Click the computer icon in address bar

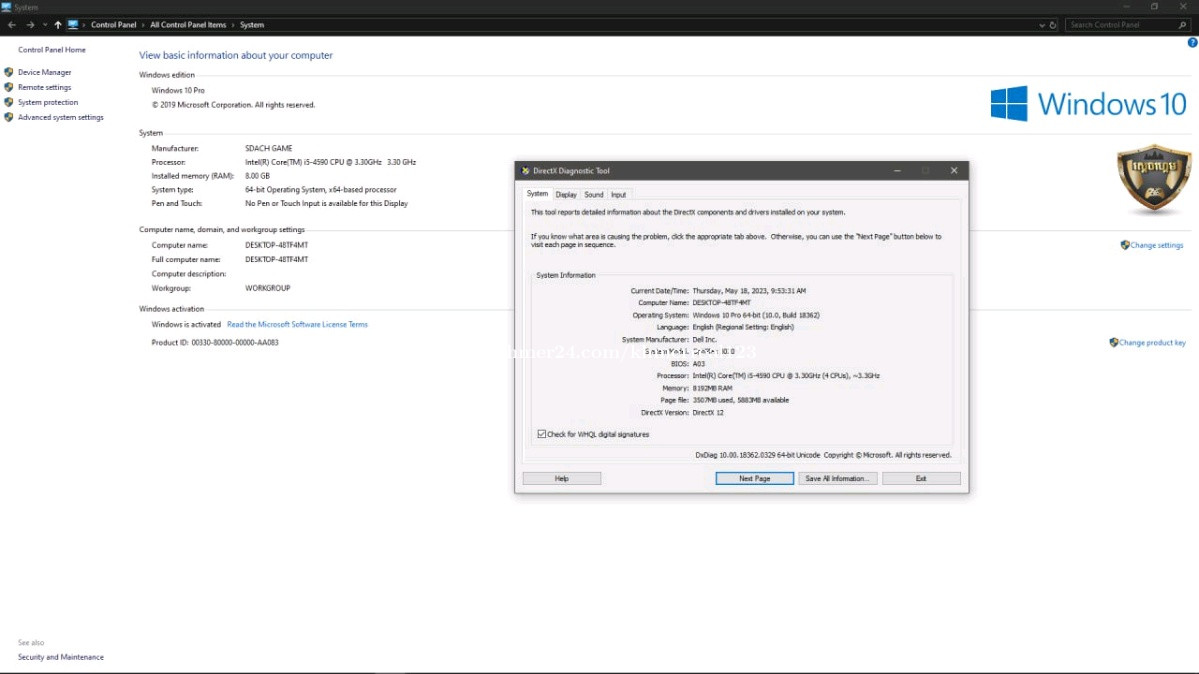pos(73,24)
